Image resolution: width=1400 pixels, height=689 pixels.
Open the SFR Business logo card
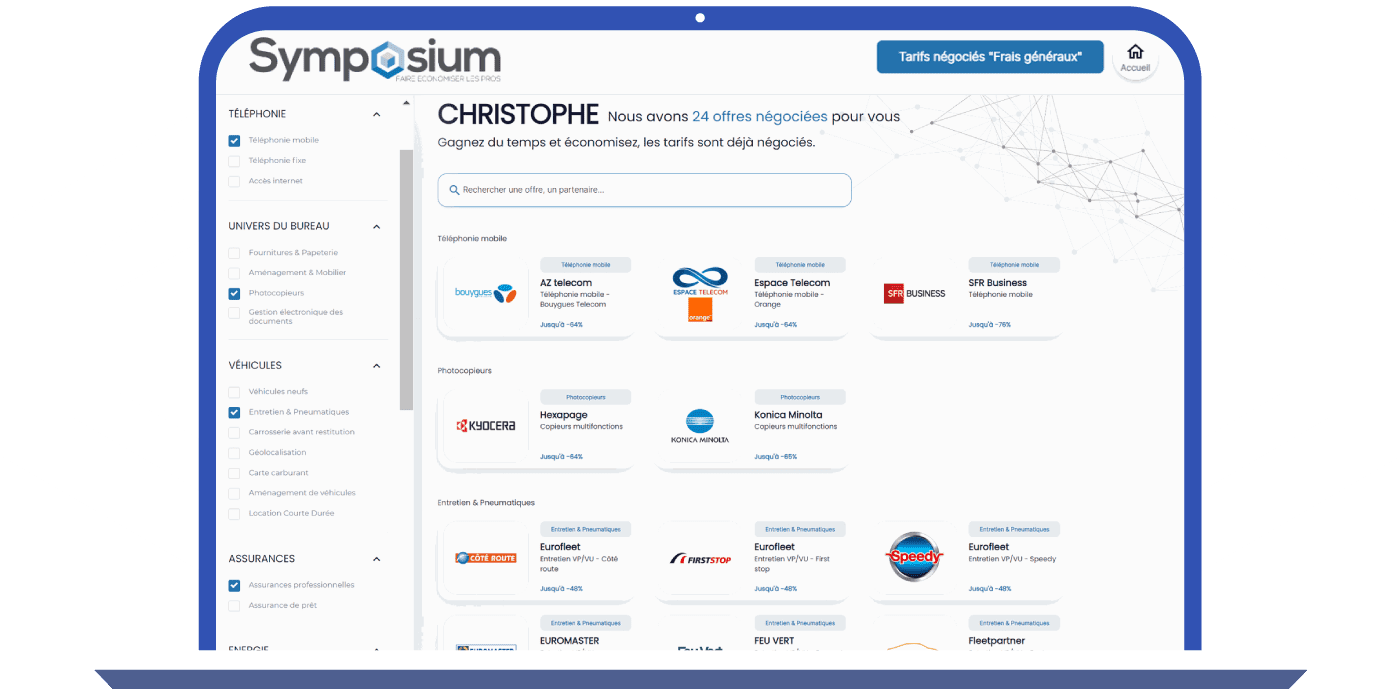(x=914, y=294)
